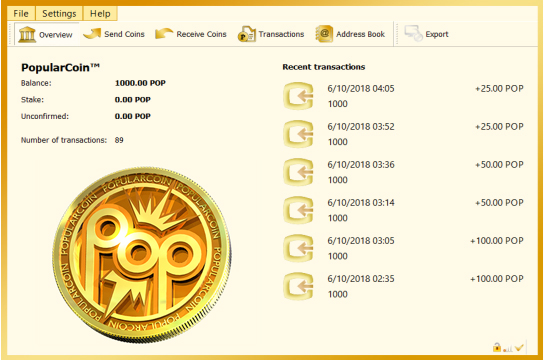Click the Export label
Viewport: 544px width, 362px height.
(437, 34)
